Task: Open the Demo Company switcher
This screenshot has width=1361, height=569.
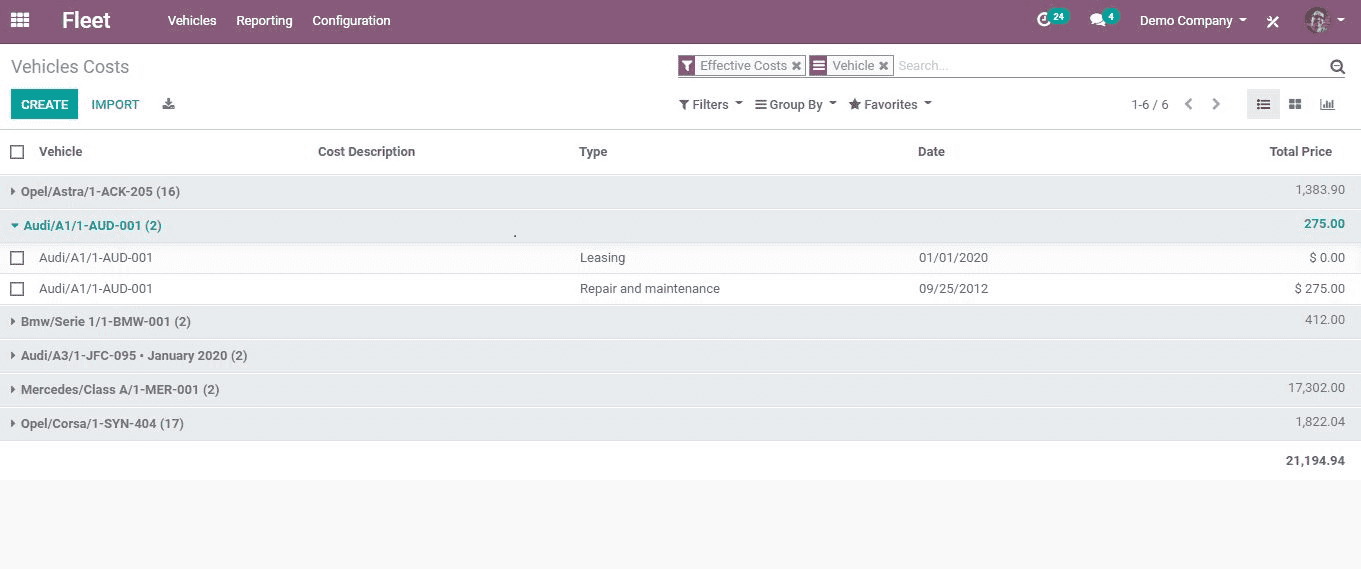Action: pyautogui.click(x=1193, y=20)
